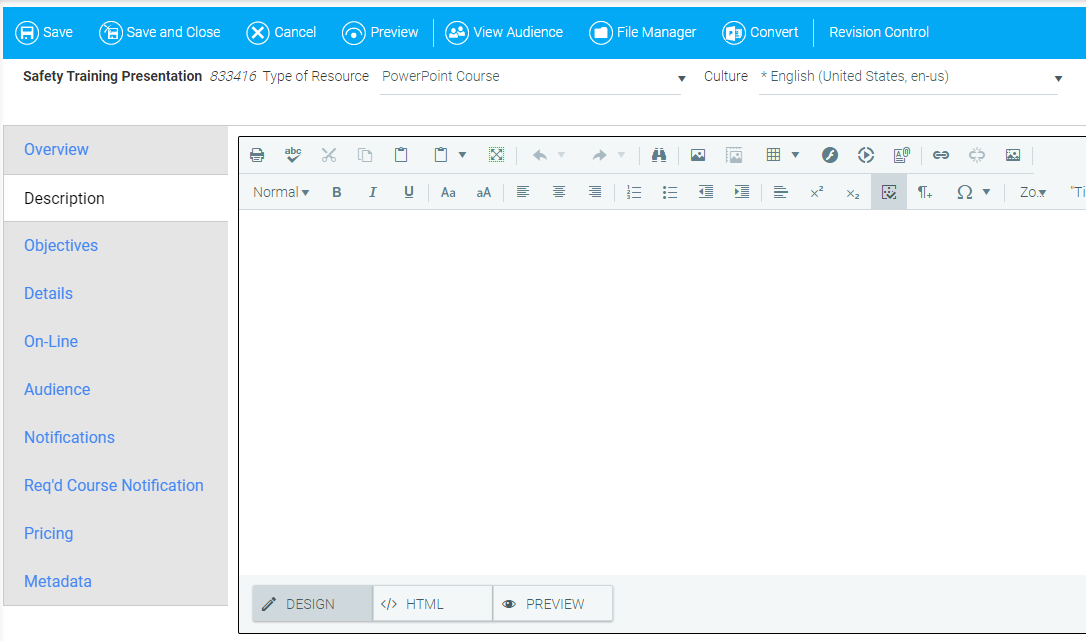Click the numbered list icon

click(x=634, y=192)
